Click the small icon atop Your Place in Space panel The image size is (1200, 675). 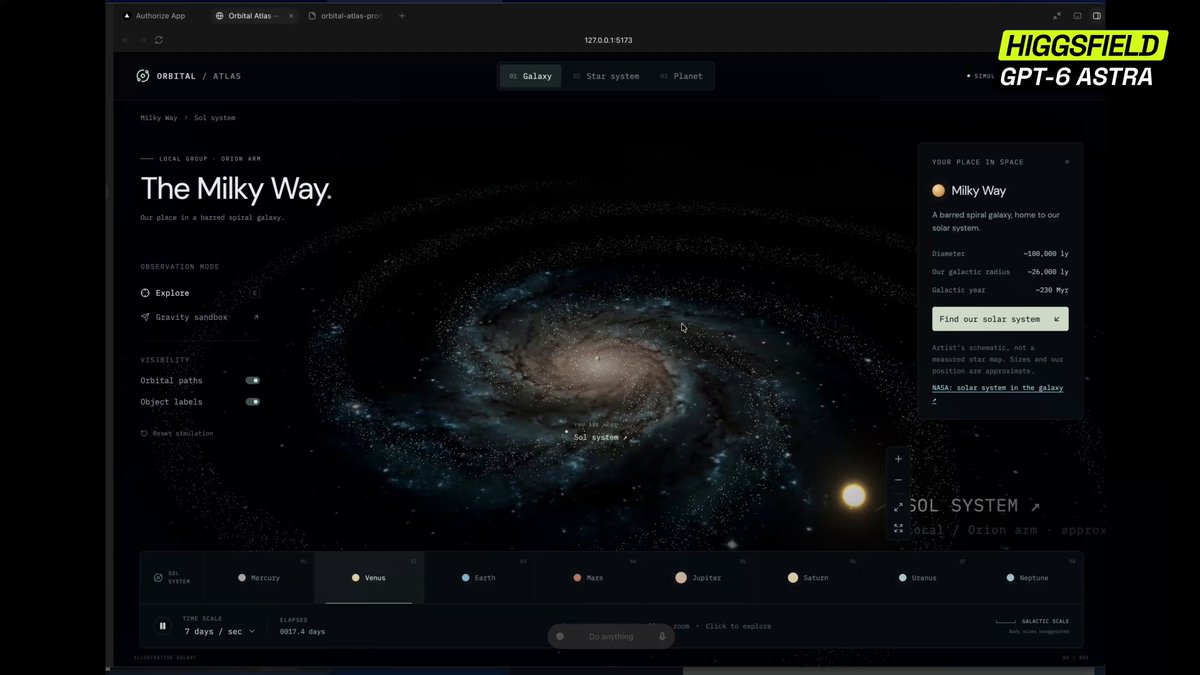pyautogui.click(x=1067, y=162)
